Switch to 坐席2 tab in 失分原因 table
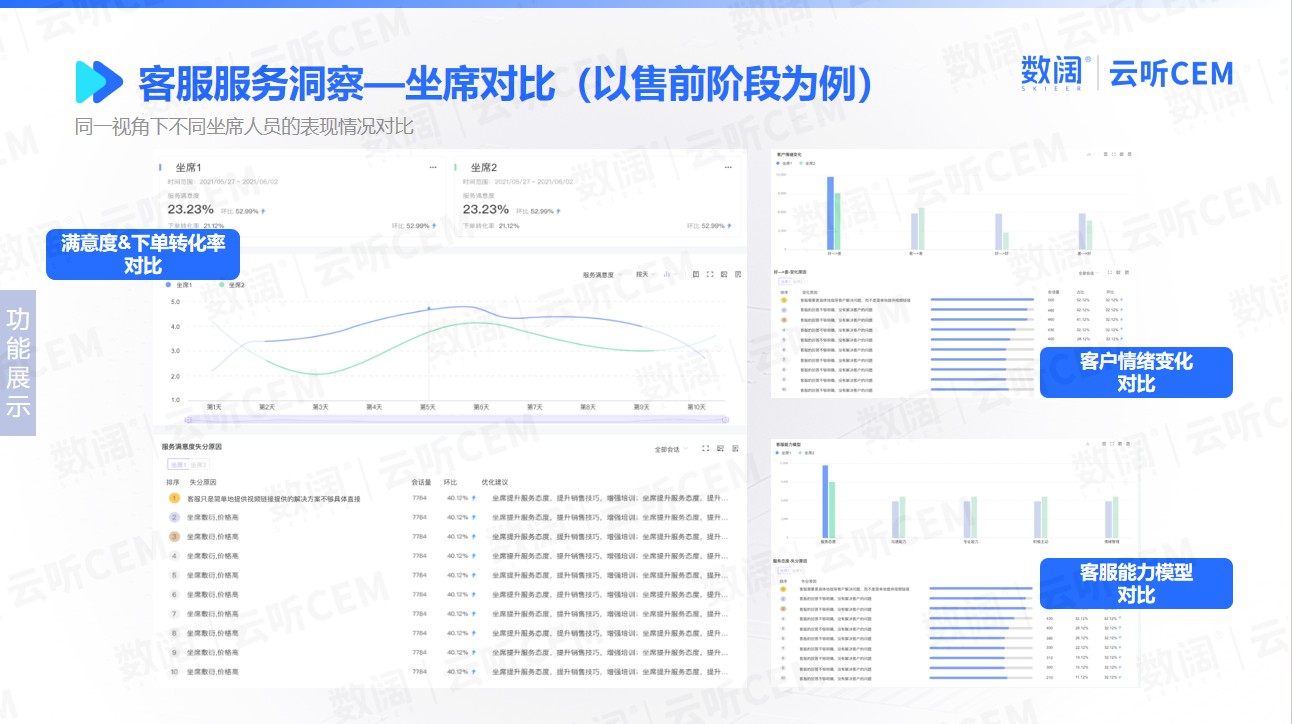Screen dimensions: 1292x724 point(200,465)
